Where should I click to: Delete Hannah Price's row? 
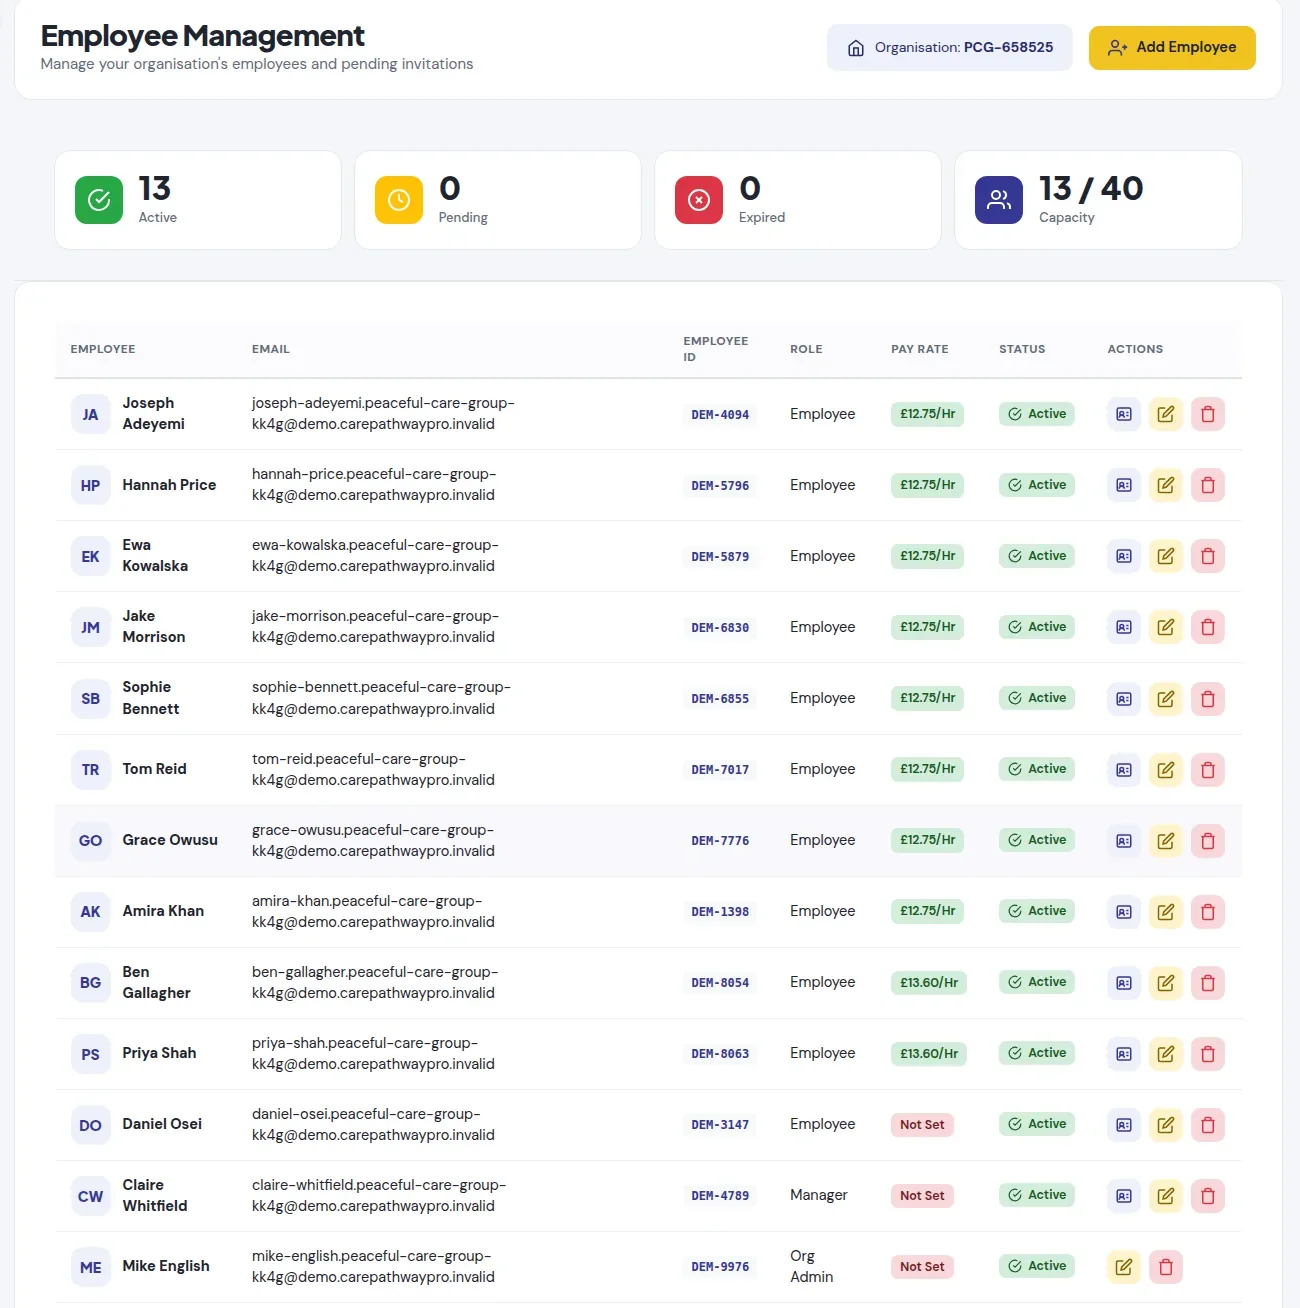(x=1208, y=485)
